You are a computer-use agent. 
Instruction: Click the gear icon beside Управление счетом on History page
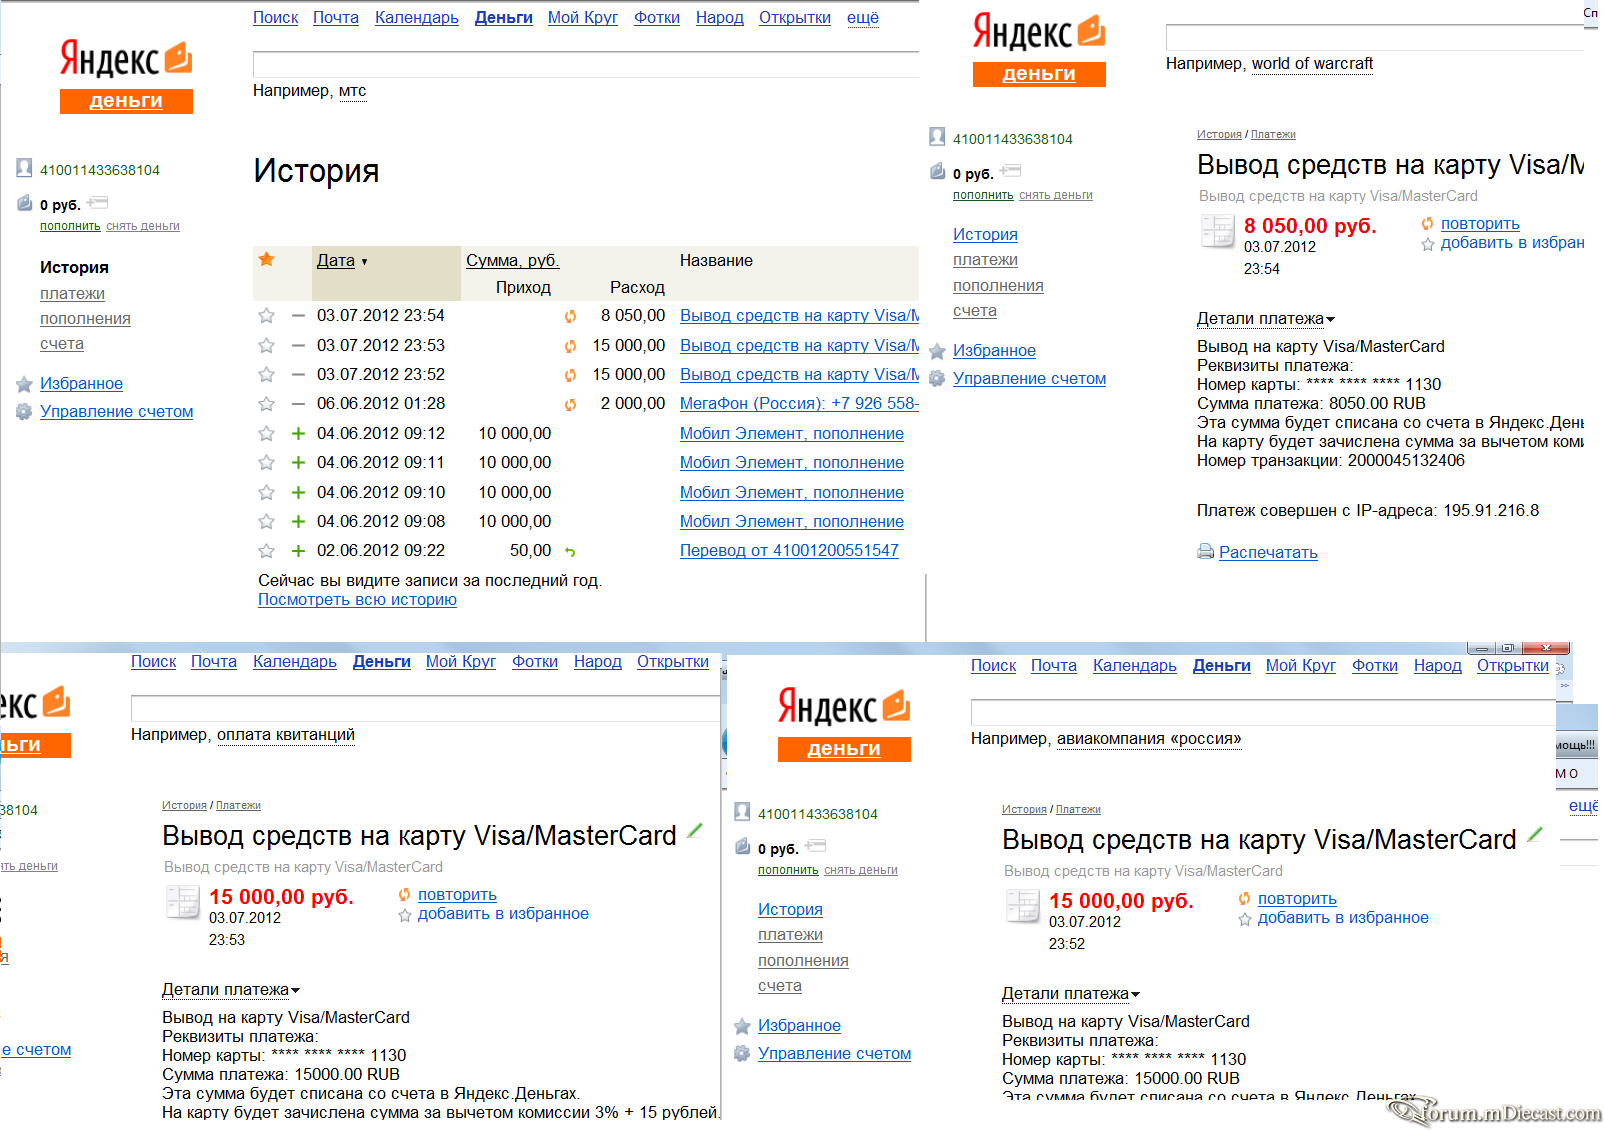point(24,411)
